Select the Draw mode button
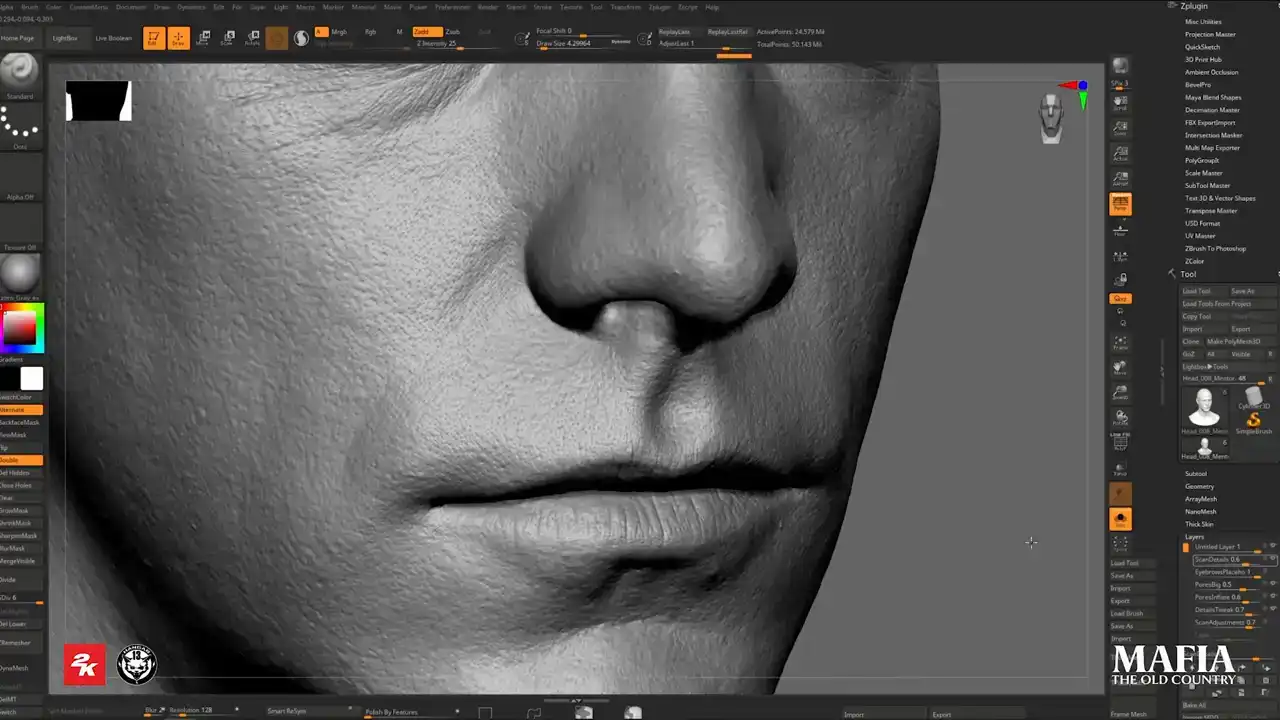Viewport: 1280px width, 720px height. coord(178,38)
